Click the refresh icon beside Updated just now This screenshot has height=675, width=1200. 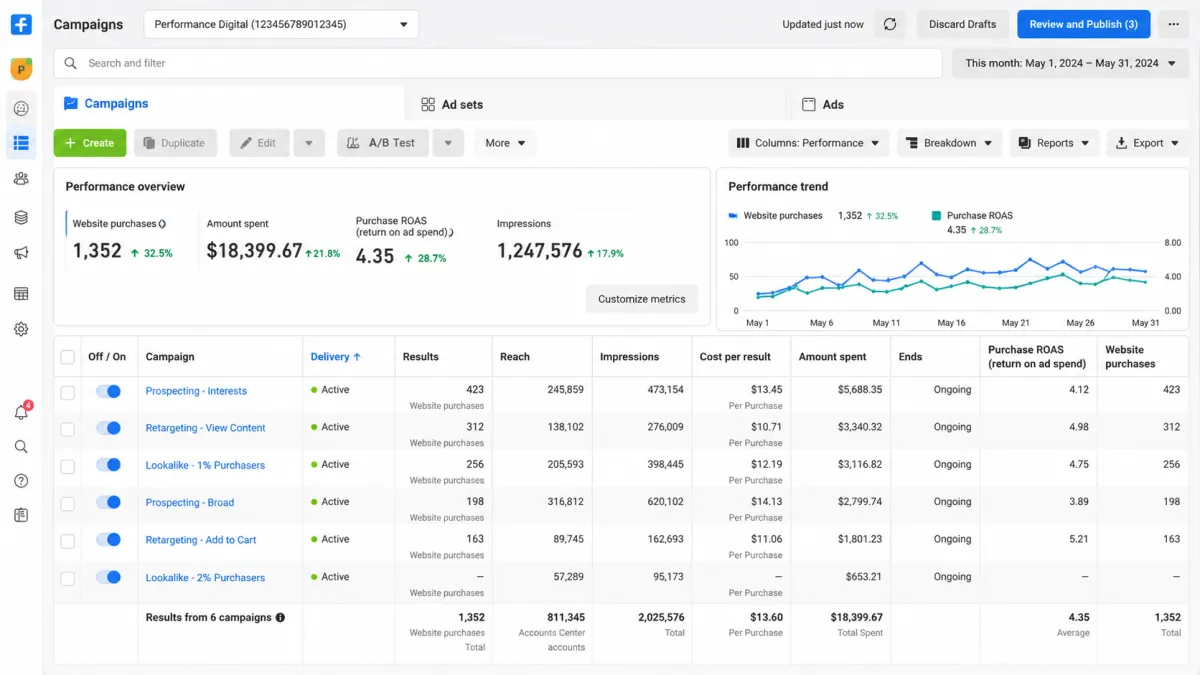click(890, 24)
